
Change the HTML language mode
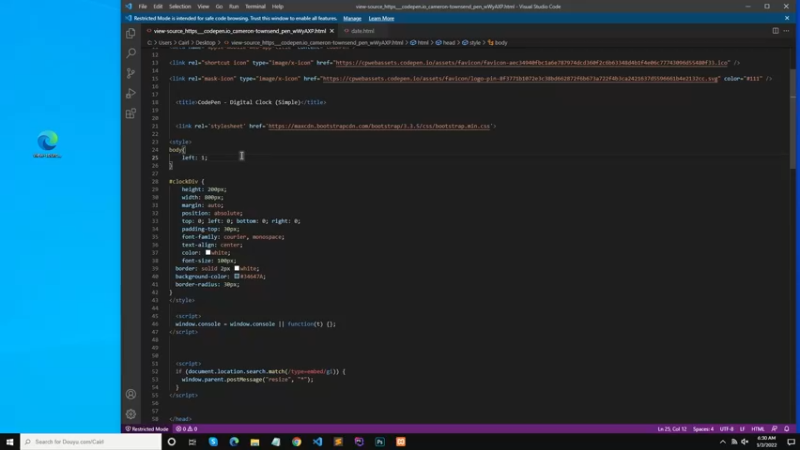[758, 429]
